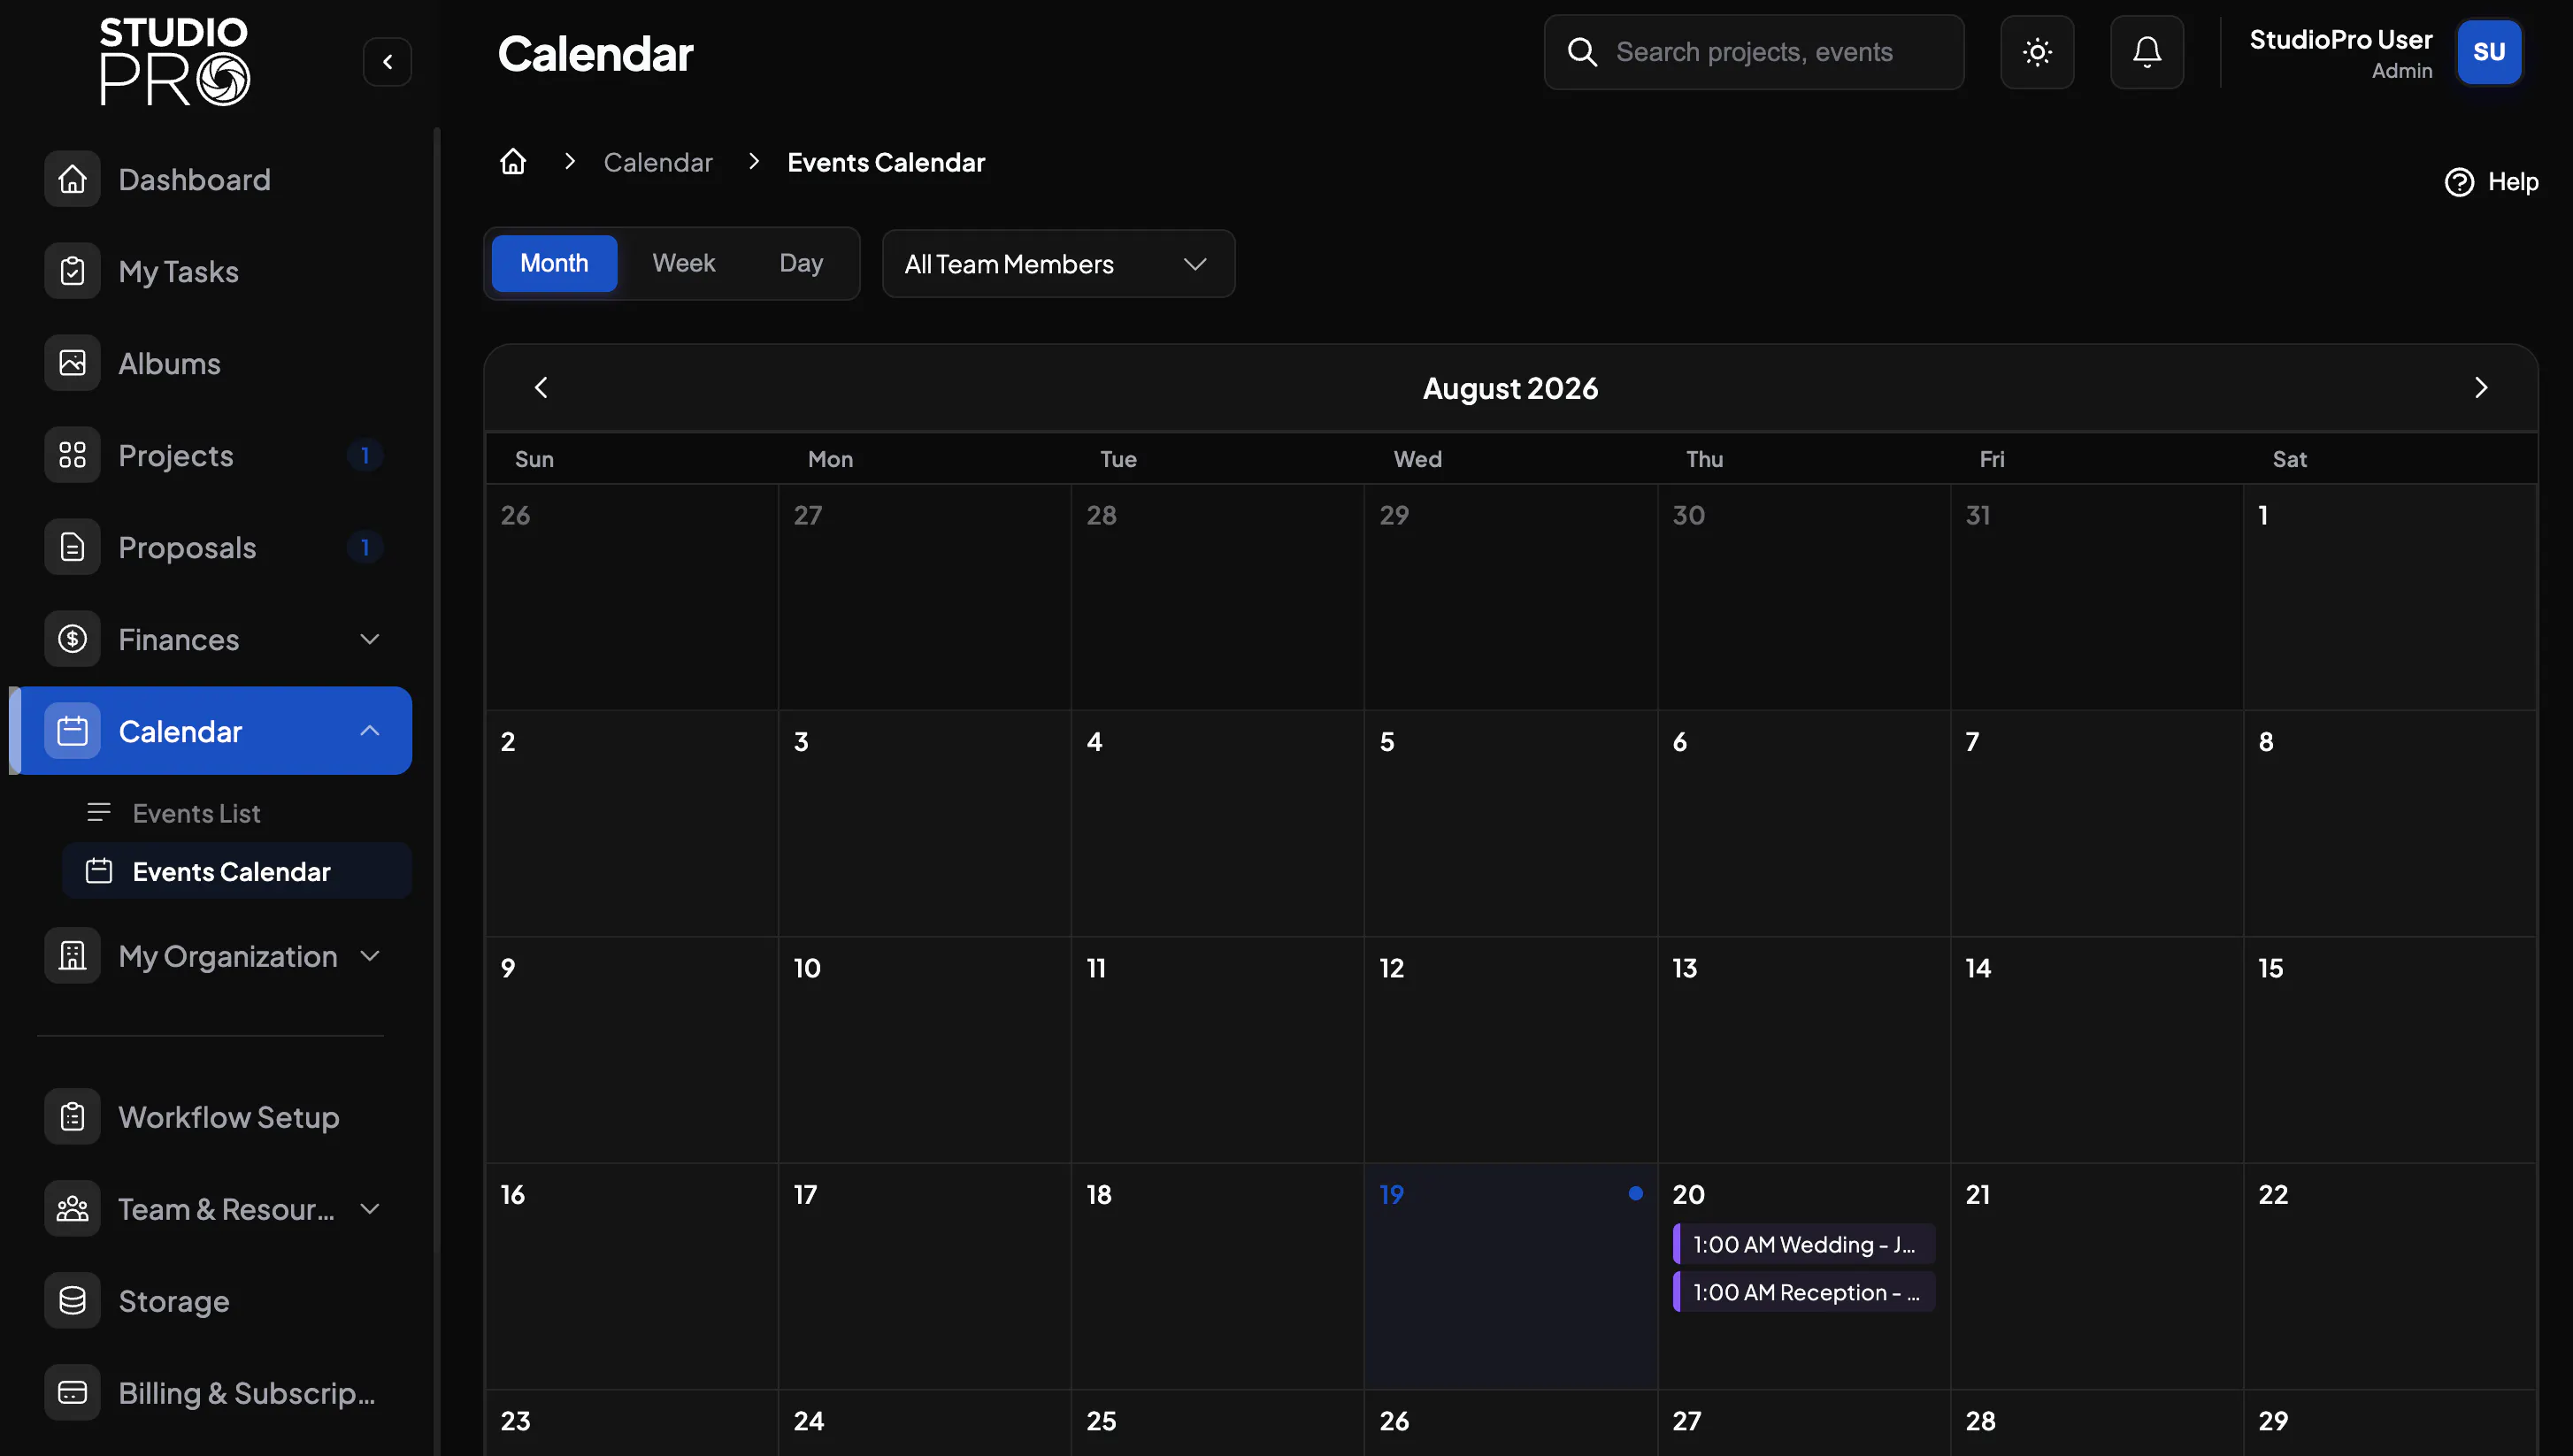Click the Projects badge showing 1
2573x1456 pixels.
[365, 455]
